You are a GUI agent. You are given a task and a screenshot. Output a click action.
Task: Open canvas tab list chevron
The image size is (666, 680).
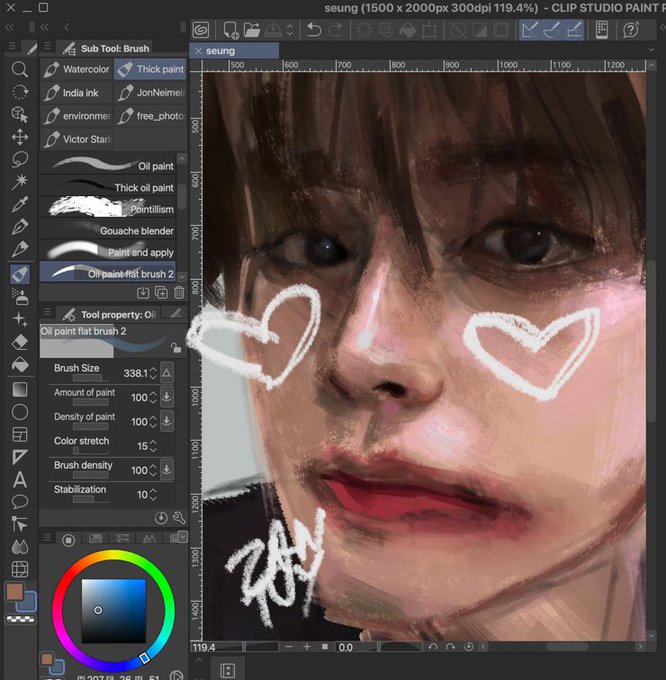click(x=651, y=50)
